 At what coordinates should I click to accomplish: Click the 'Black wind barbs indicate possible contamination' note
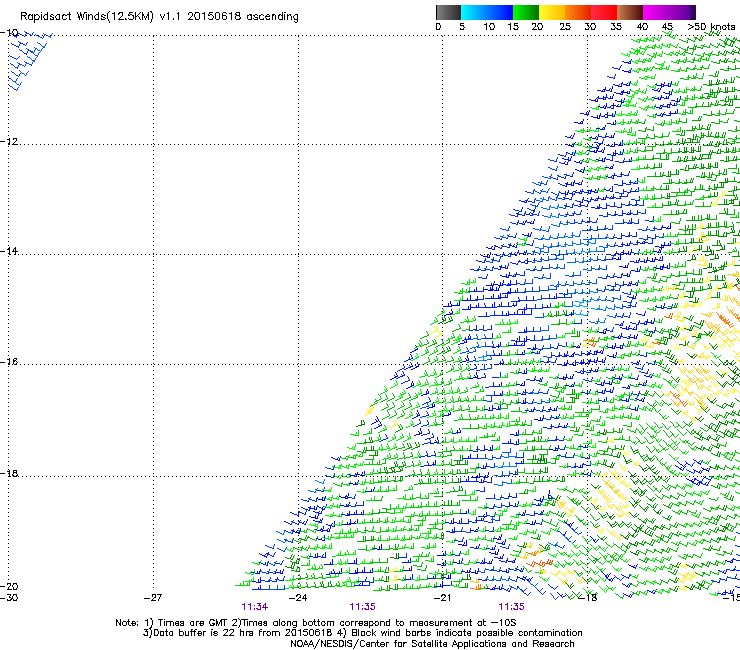point(467,633)
